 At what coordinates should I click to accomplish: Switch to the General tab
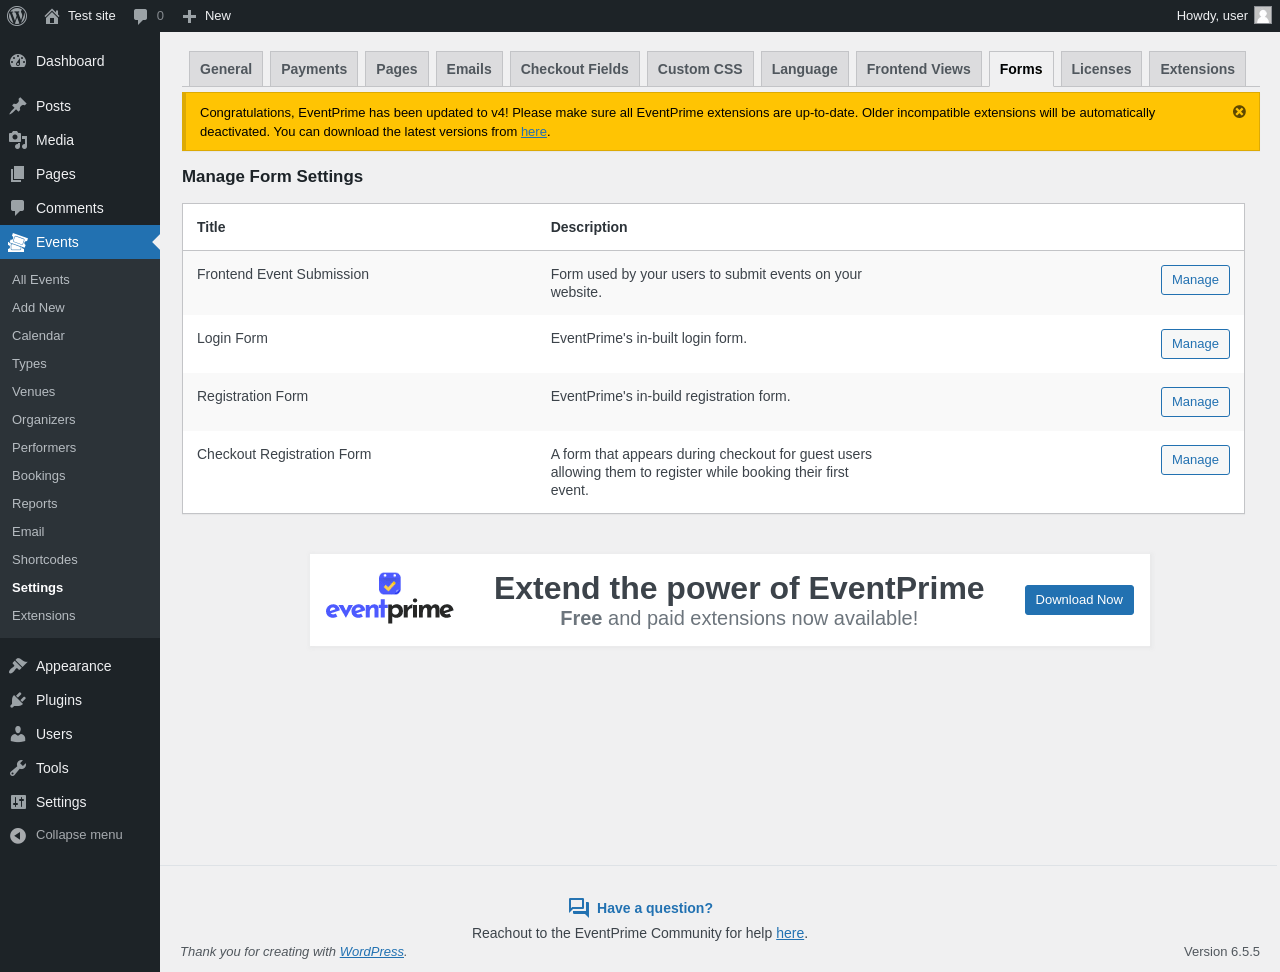[x=226, y=69]
